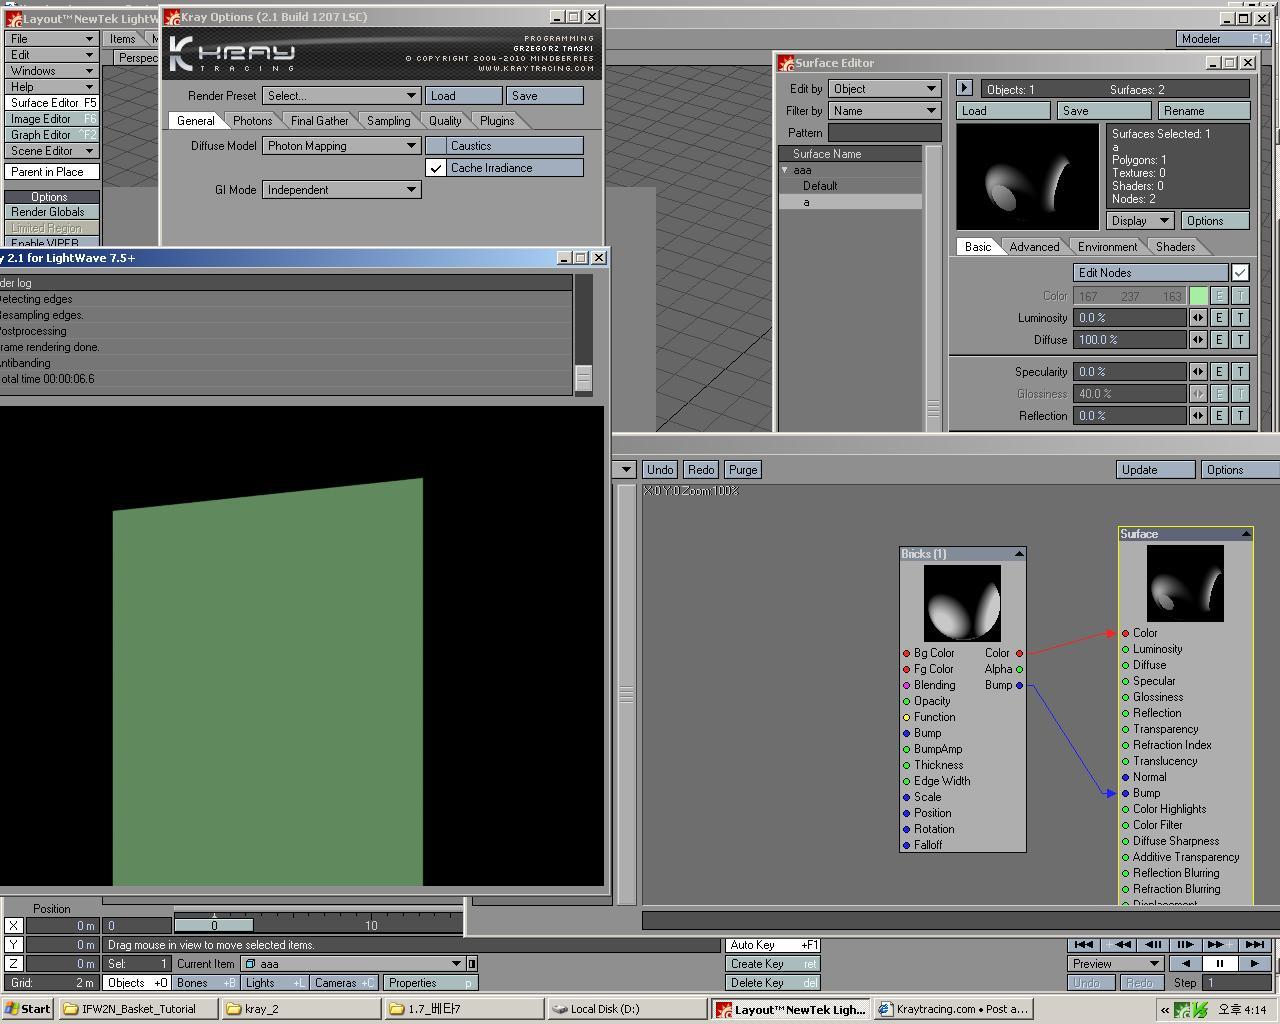
Task: Click the Diffuse texture T button
Action: click(x=1240, y=340)
